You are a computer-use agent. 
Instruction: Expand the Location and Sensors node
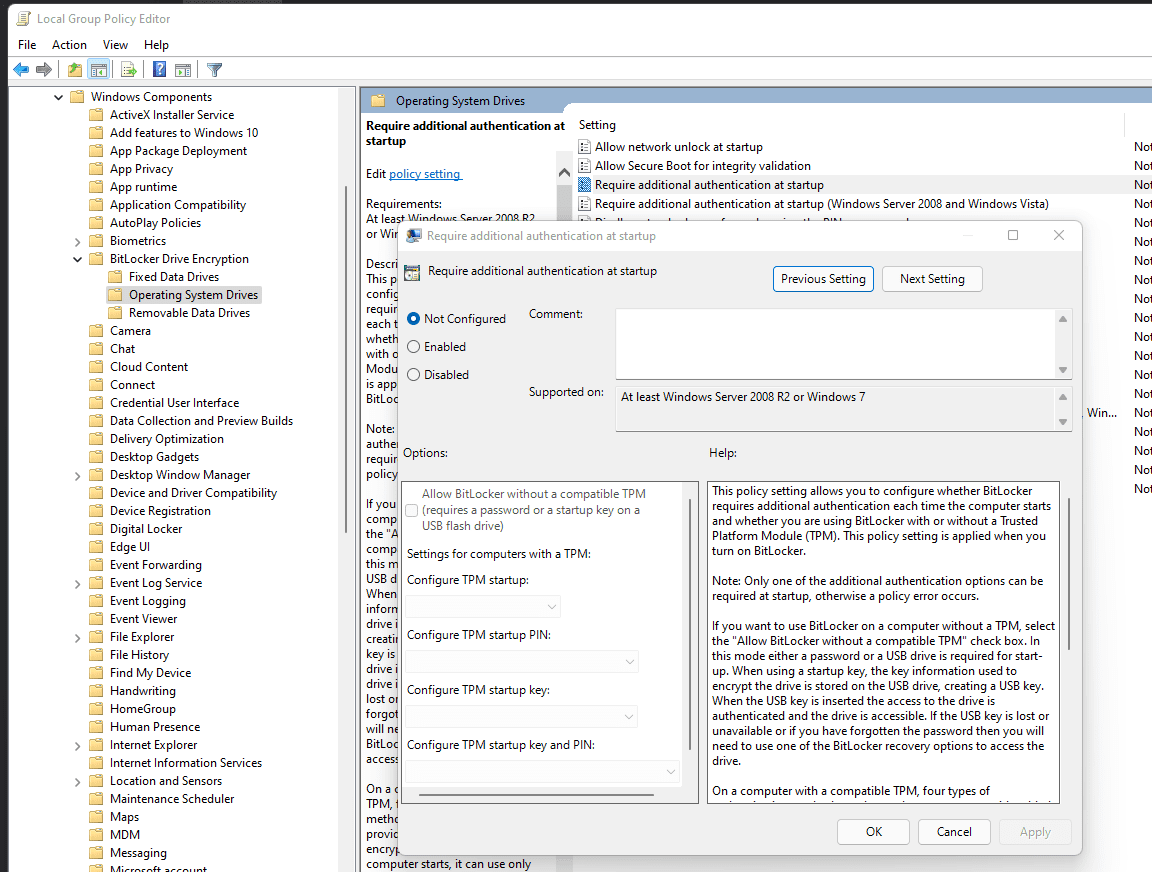[x=78, y=782]
